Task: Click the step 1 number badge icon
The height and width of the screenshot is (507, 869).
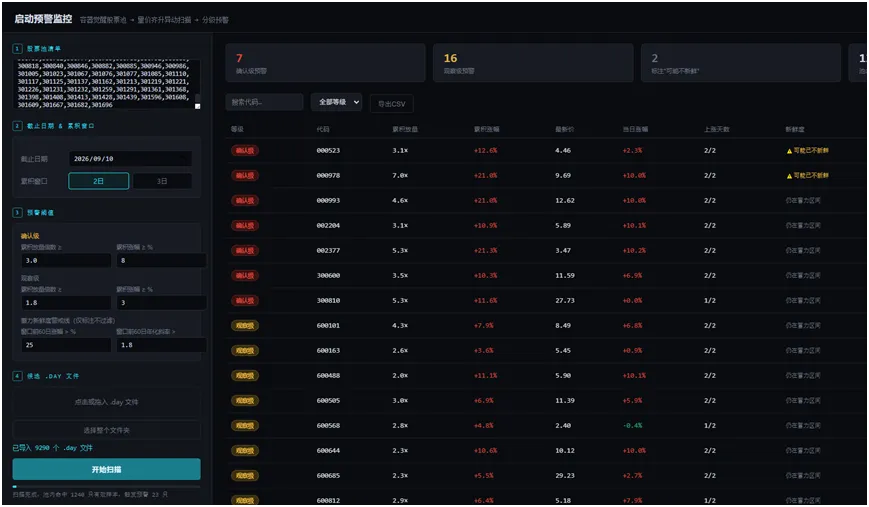Action: click(17, 49)
